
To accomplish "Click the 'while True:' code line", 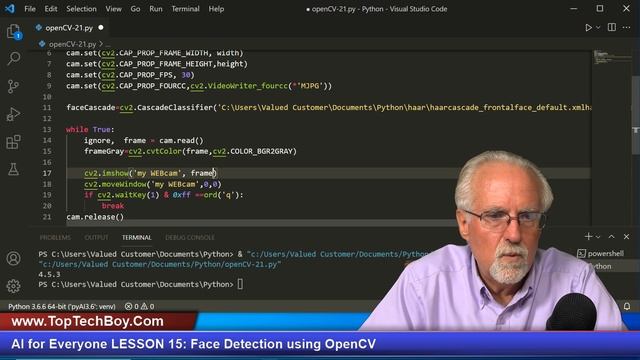I will tap(90, 129).
